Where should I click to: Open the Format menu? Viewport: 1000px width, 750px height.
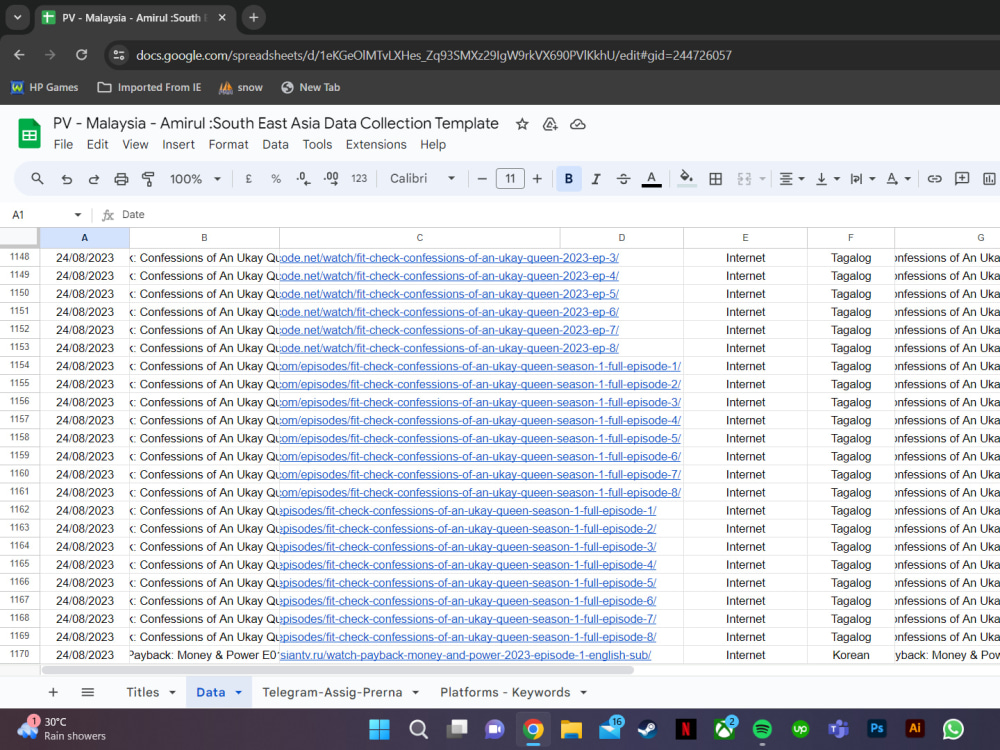[228, 145]
